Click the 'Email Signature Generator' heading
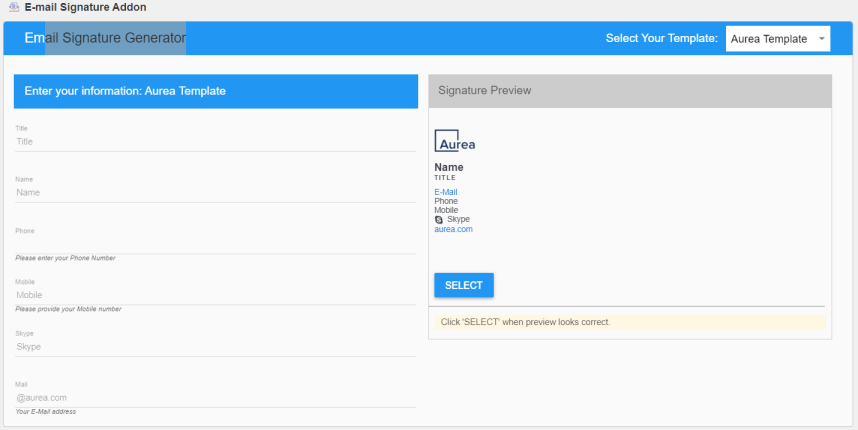This screenshot has height=430, width=858. tap(106, 38)
